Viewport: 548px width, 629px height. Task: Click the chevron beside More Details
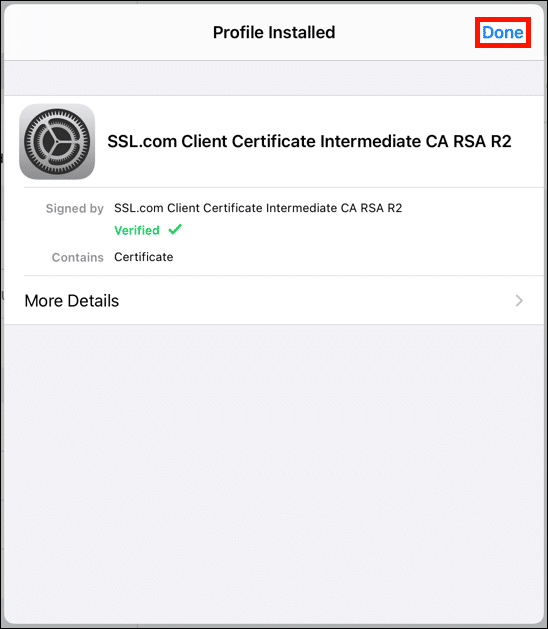519,300
